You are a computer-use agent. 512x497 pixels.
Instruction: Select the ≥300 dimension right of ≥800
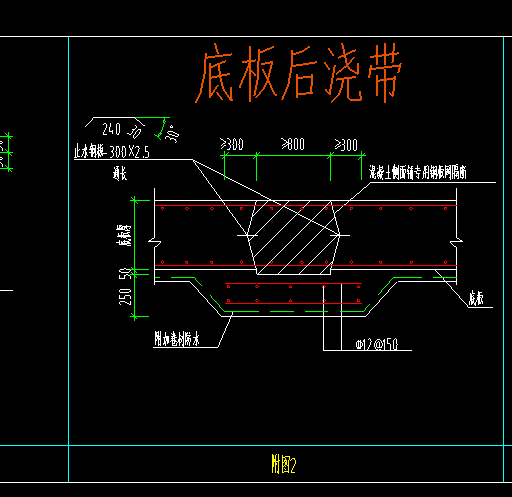[346, 145]
